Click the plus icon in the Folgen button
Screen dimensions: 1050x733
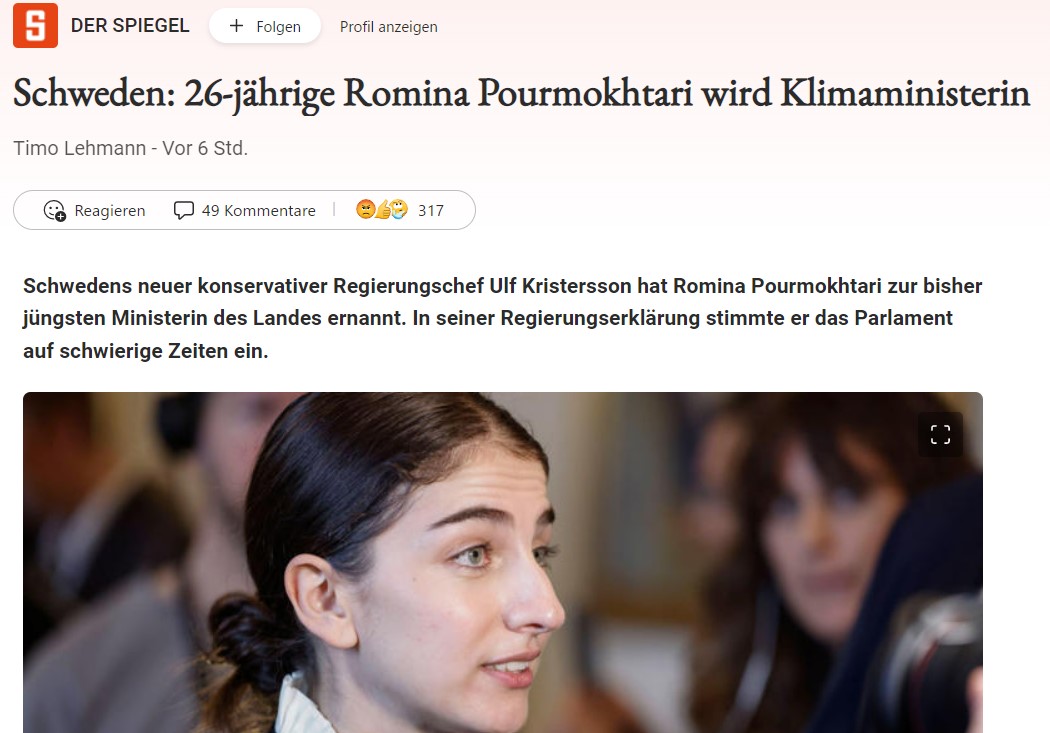[236, 26]
